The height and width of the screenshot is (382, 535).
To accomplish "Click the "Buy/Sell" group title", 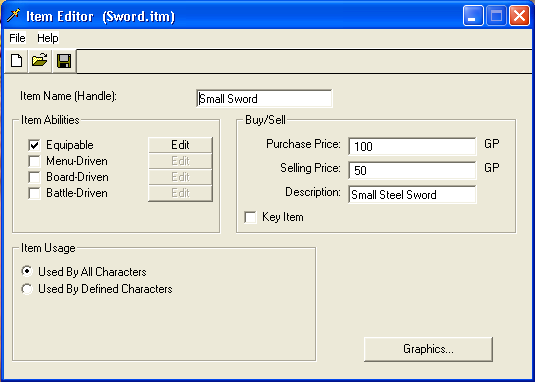I will point(265,120).
